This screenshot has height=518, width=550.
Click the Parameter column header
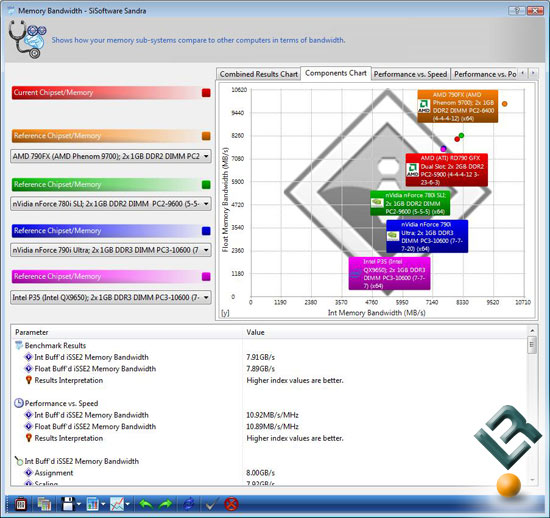127,332
